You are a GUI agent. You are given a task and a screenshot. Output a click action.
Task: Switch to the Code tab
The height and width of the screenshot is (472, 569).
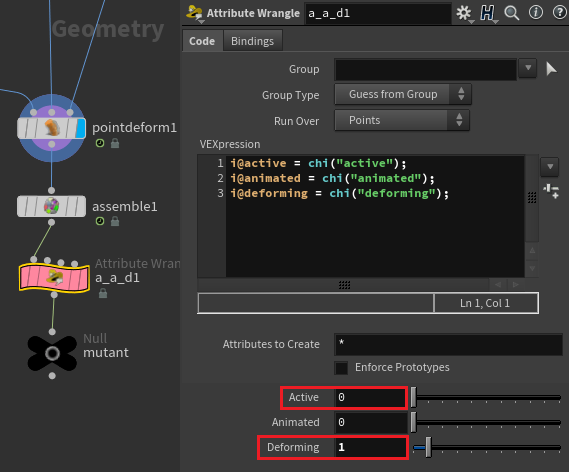click(202, 41)
